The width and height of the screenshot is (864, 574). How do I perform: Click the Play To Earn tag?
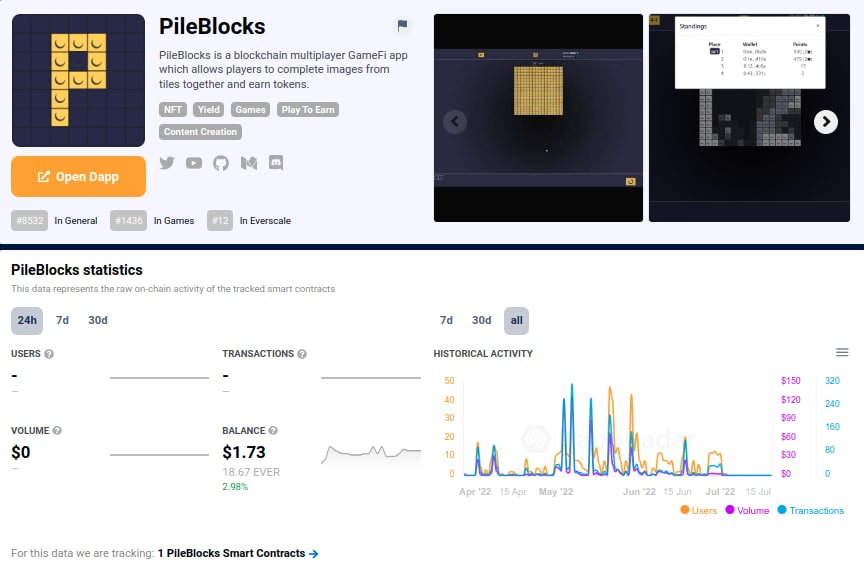307,110
